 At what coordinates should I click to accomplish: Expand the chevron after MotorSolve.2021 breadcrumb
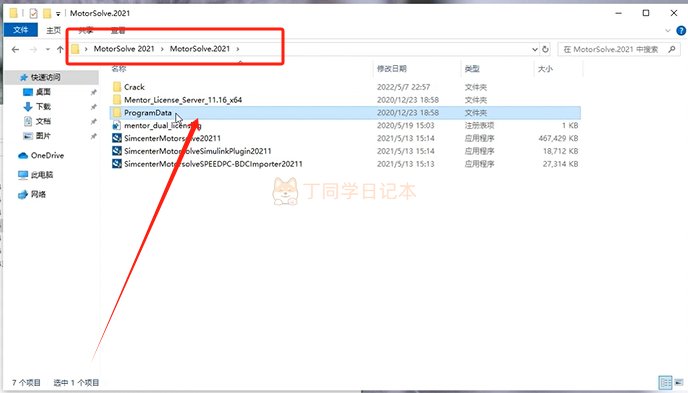(238, 49)
